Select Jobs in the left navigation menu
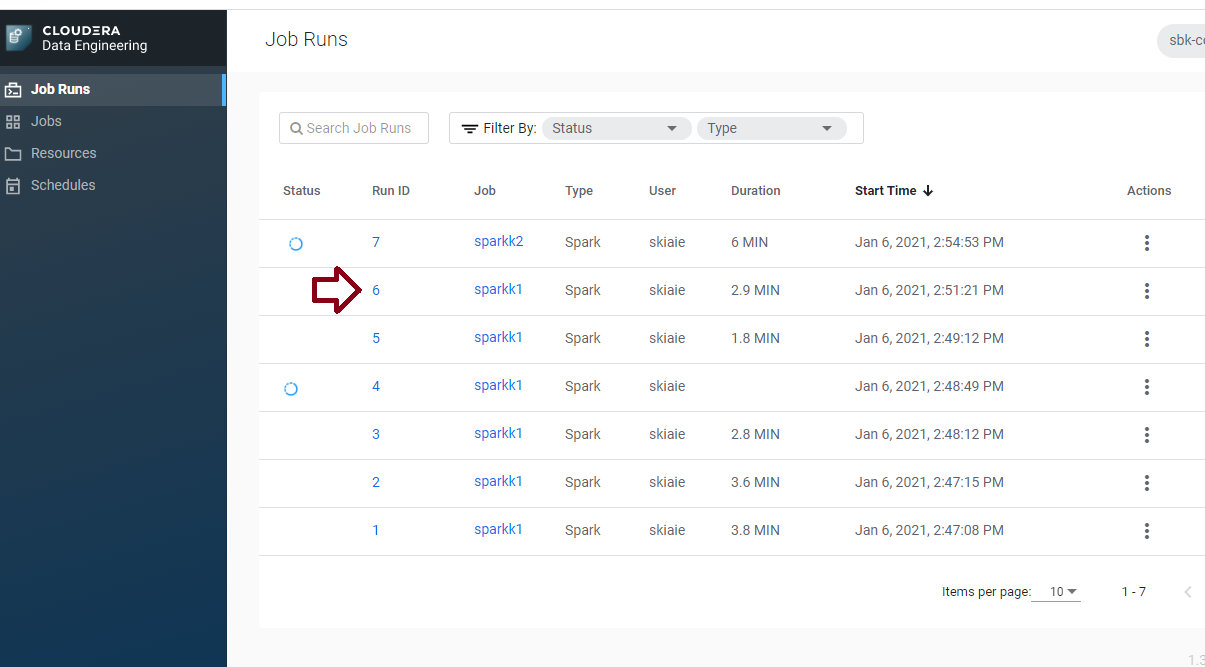The height and width of the screenshot is (667, 1205). point(48,121)
